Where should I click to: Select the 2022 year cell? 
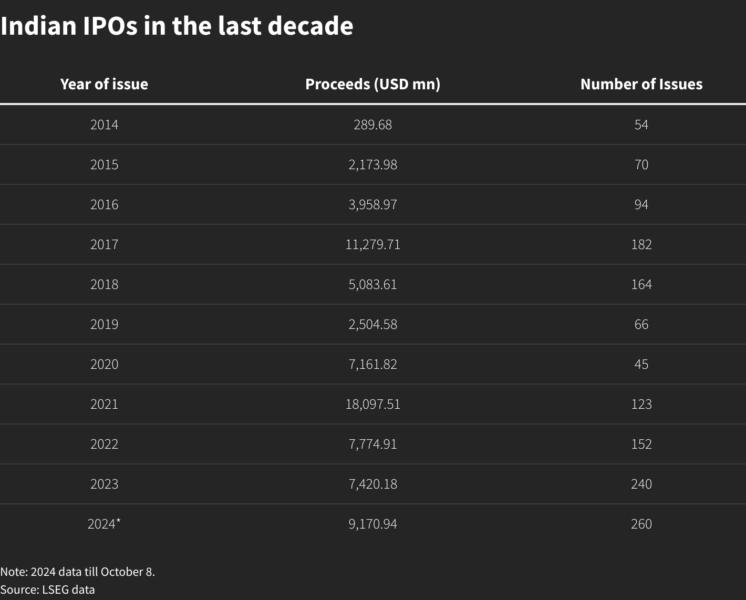coord(104,444)
